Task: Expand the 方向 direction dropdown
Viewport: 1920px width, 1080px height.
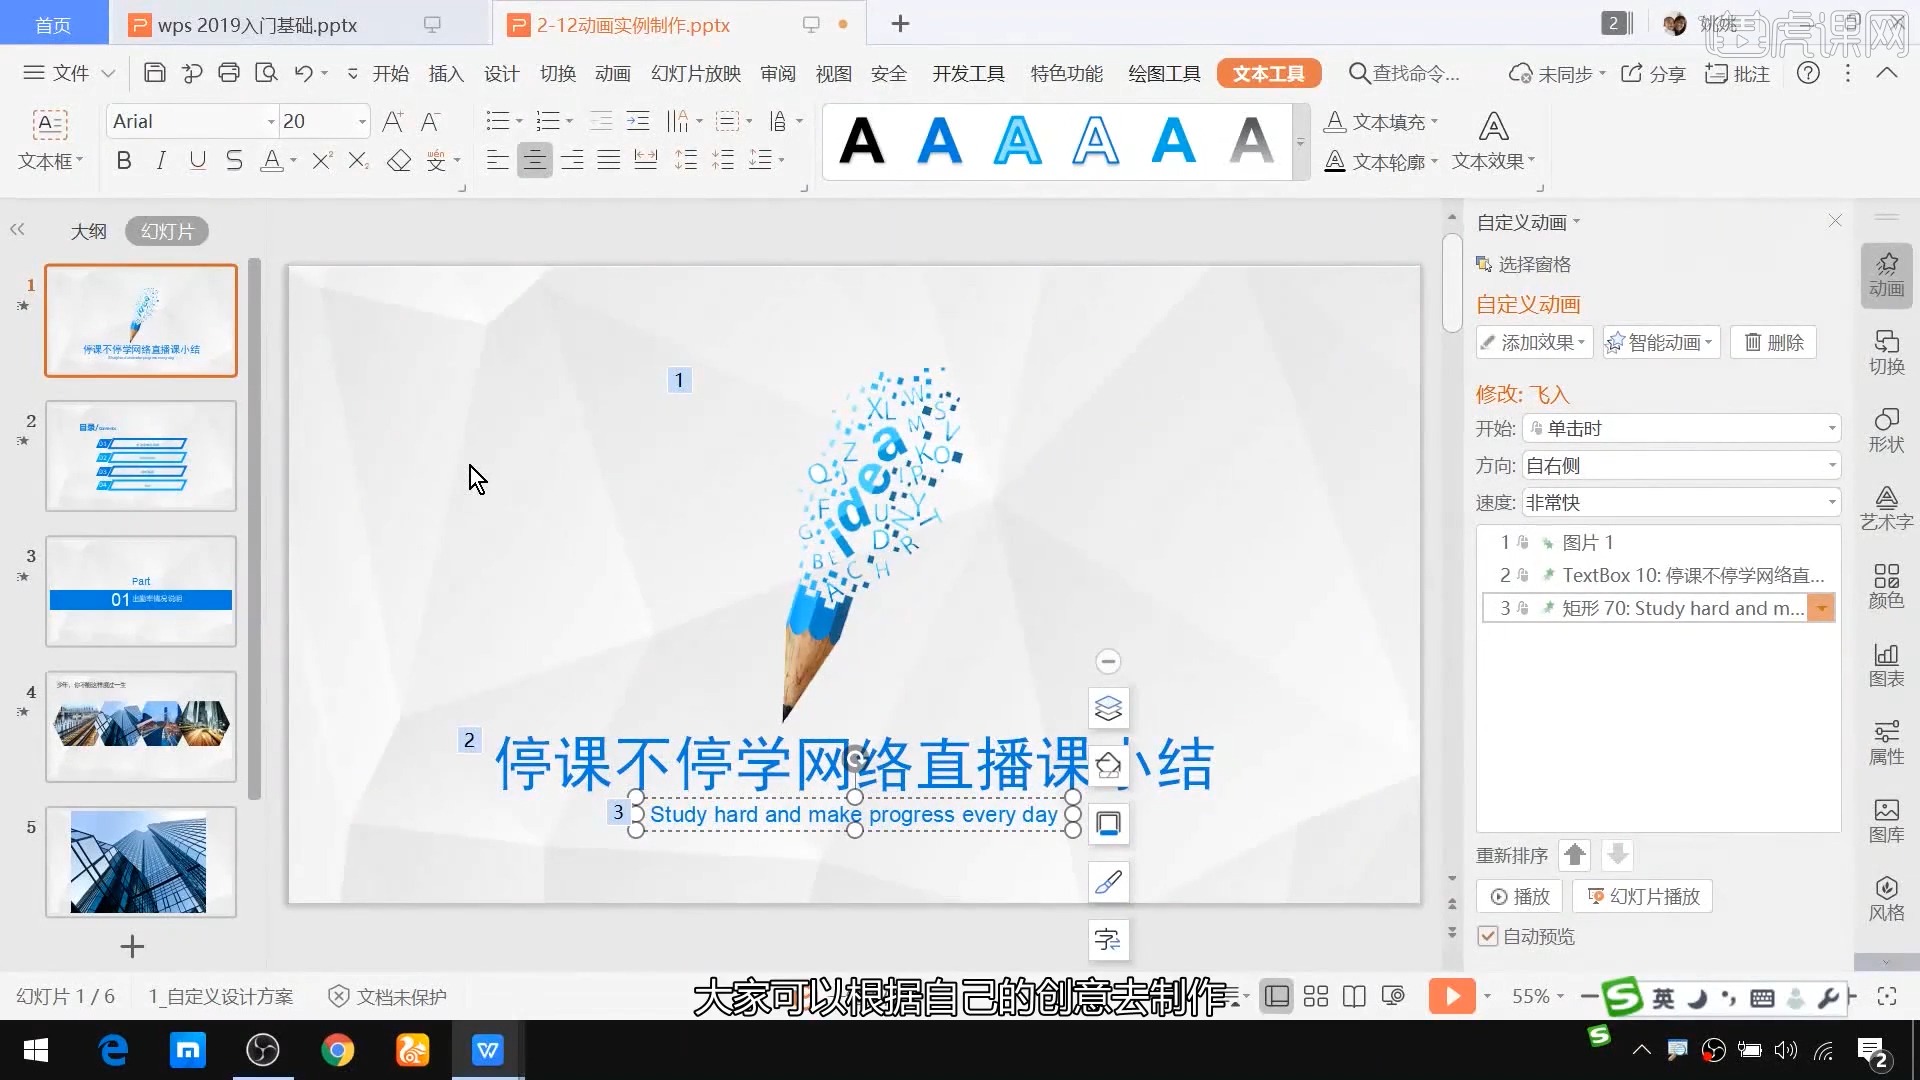Action: coord(1832,465)
